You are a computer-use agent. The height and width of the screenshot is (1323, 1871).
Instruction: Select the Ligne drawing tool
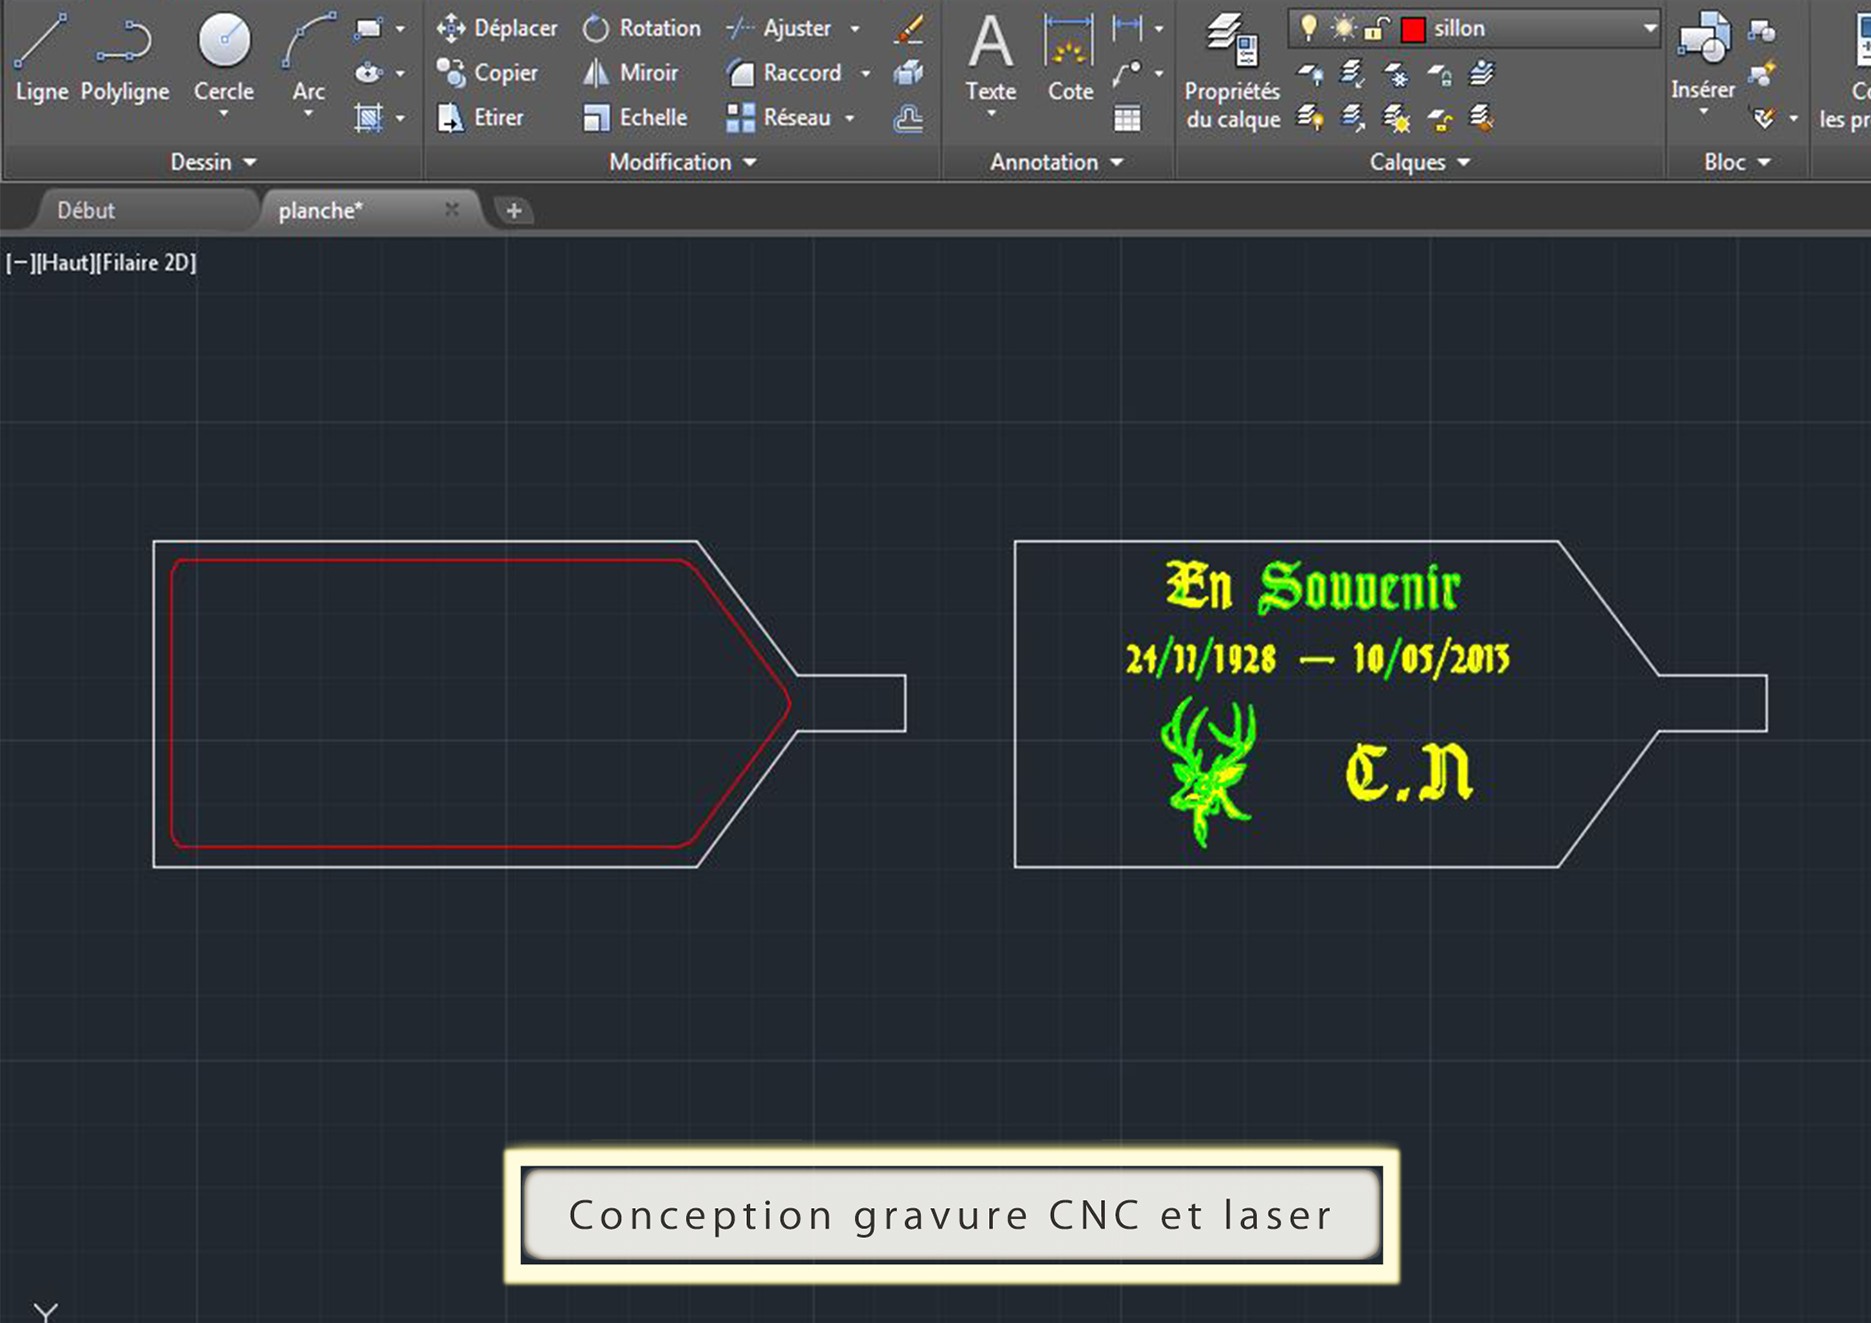tap(40, 58)
